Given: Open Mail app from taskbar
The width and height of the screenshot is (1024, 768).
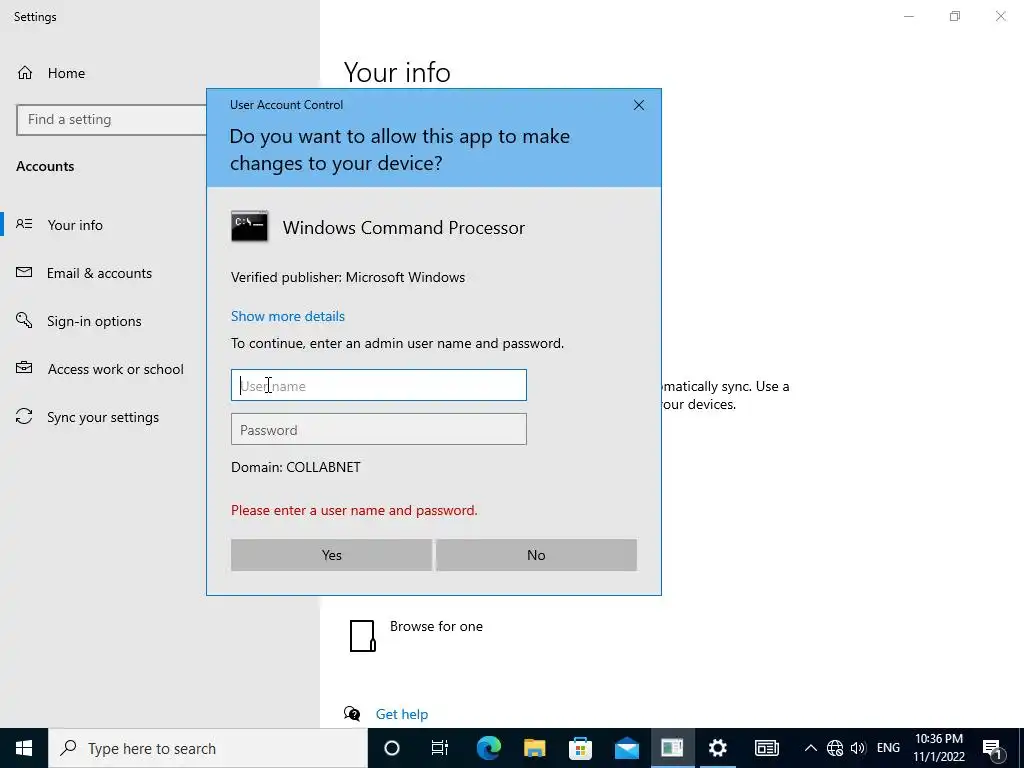Looking at the screenshot, I should 626,748.
